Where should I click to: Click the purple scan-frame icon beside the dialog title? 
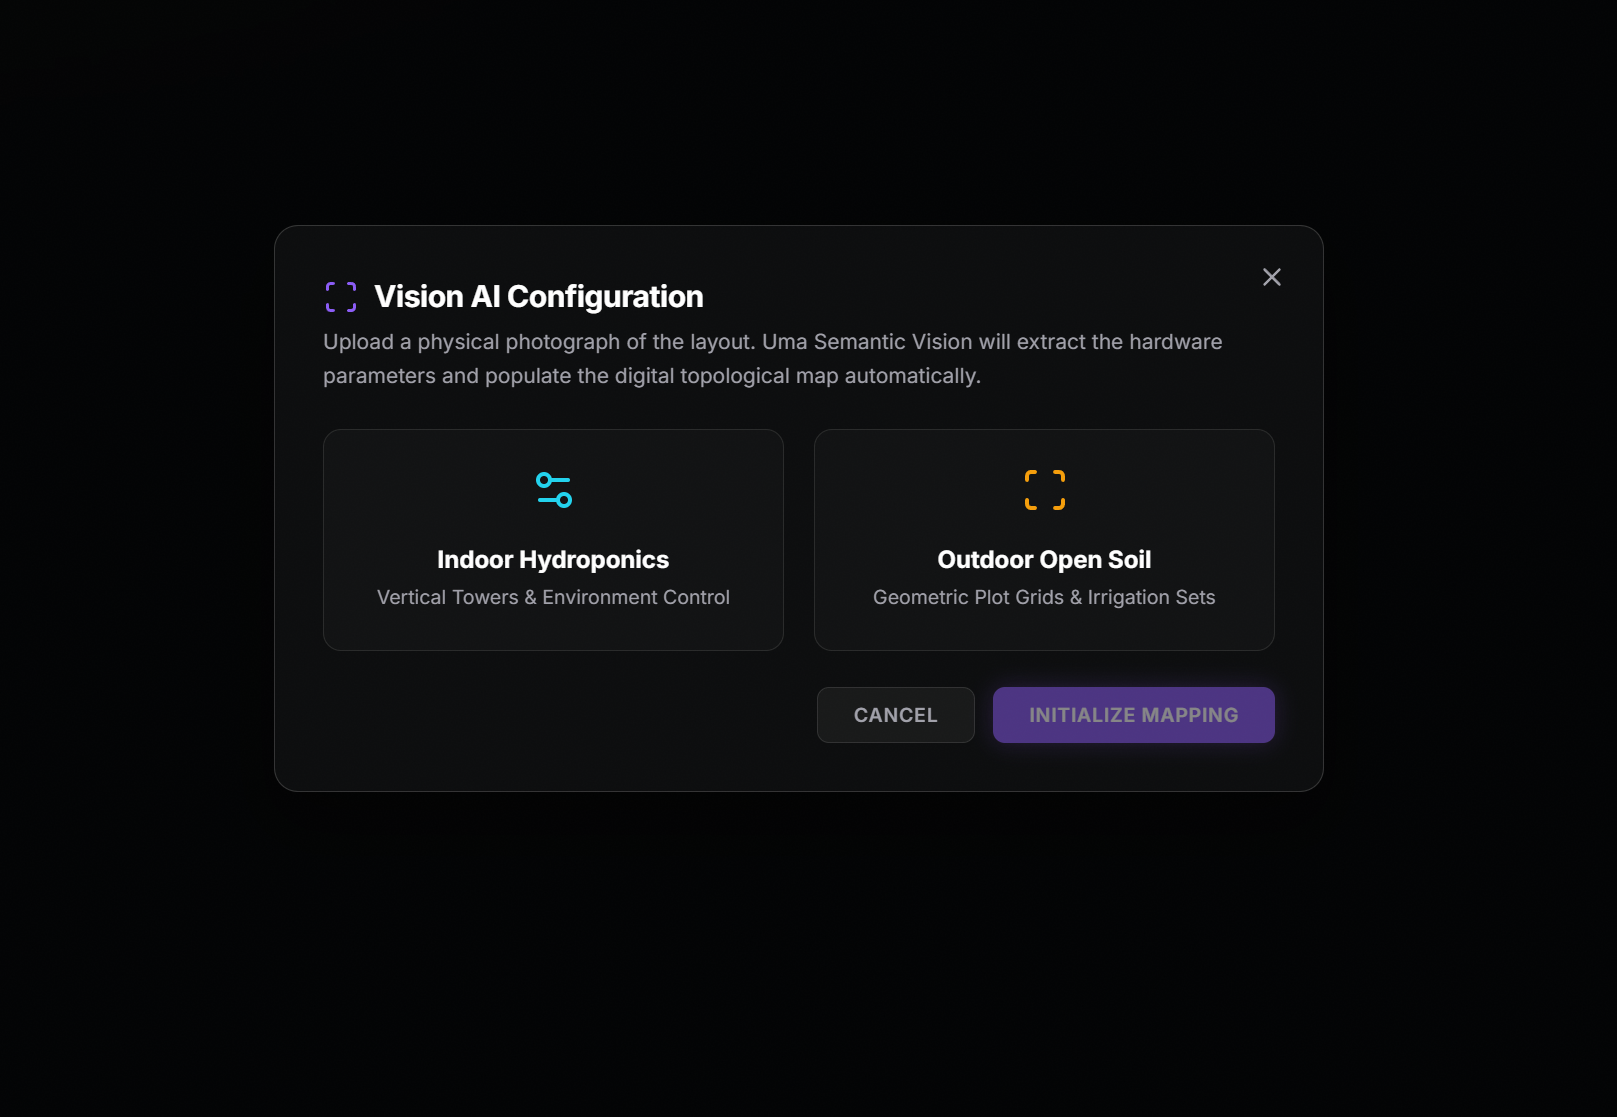tap(341, 297)
